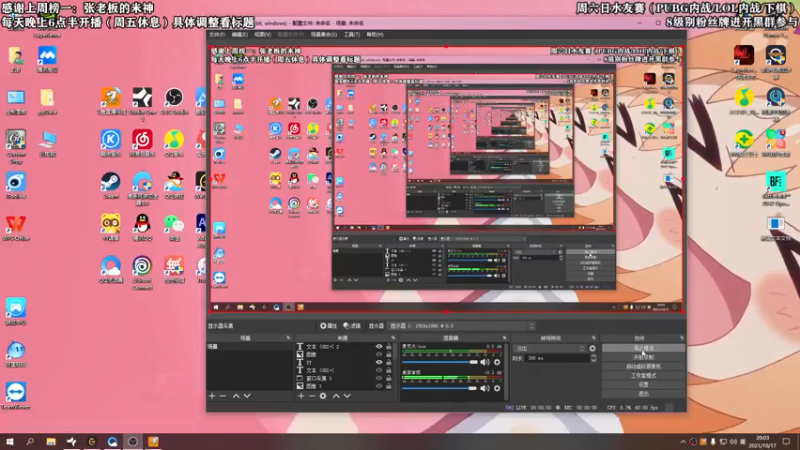This screenshot has height=450, width=800.
Task: Open 工具(T) menu
Action: point(352,35)
